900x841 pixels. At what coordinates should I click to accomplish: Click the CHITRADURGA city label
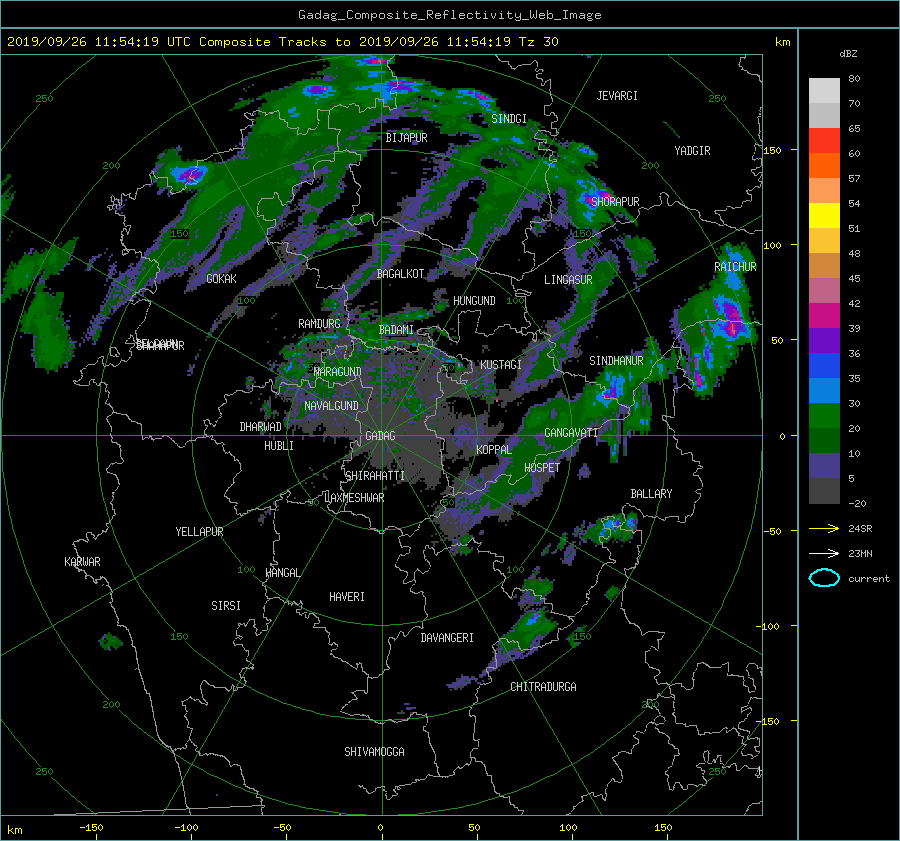[543, 687]
